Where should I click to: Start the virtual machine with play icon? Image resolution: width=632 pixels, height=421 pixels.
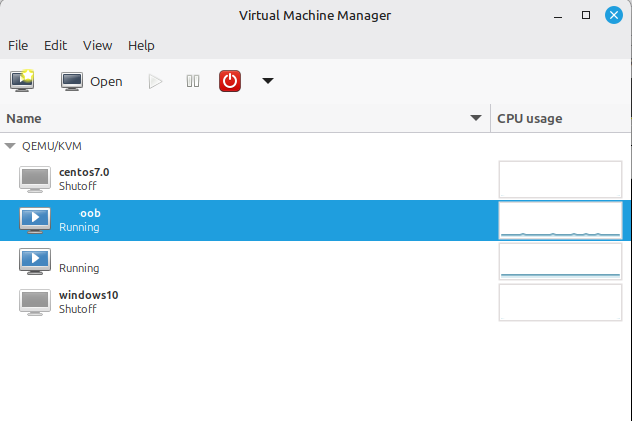(x=155, y=81)
